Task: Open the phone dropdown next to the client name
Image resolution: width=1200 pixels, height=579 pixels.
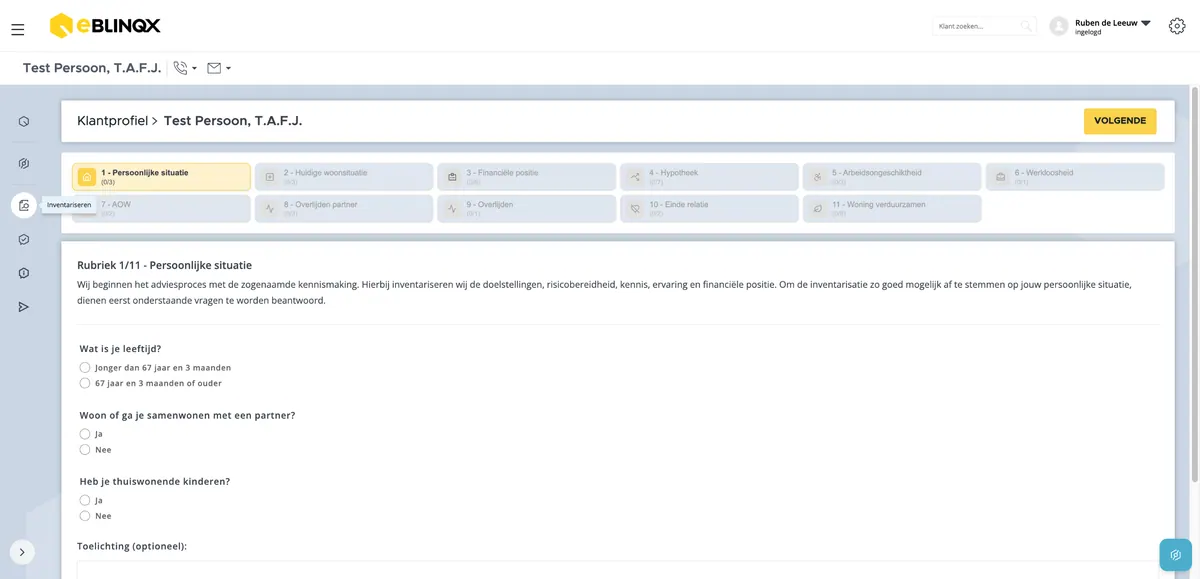Action: tap(185, 68)
